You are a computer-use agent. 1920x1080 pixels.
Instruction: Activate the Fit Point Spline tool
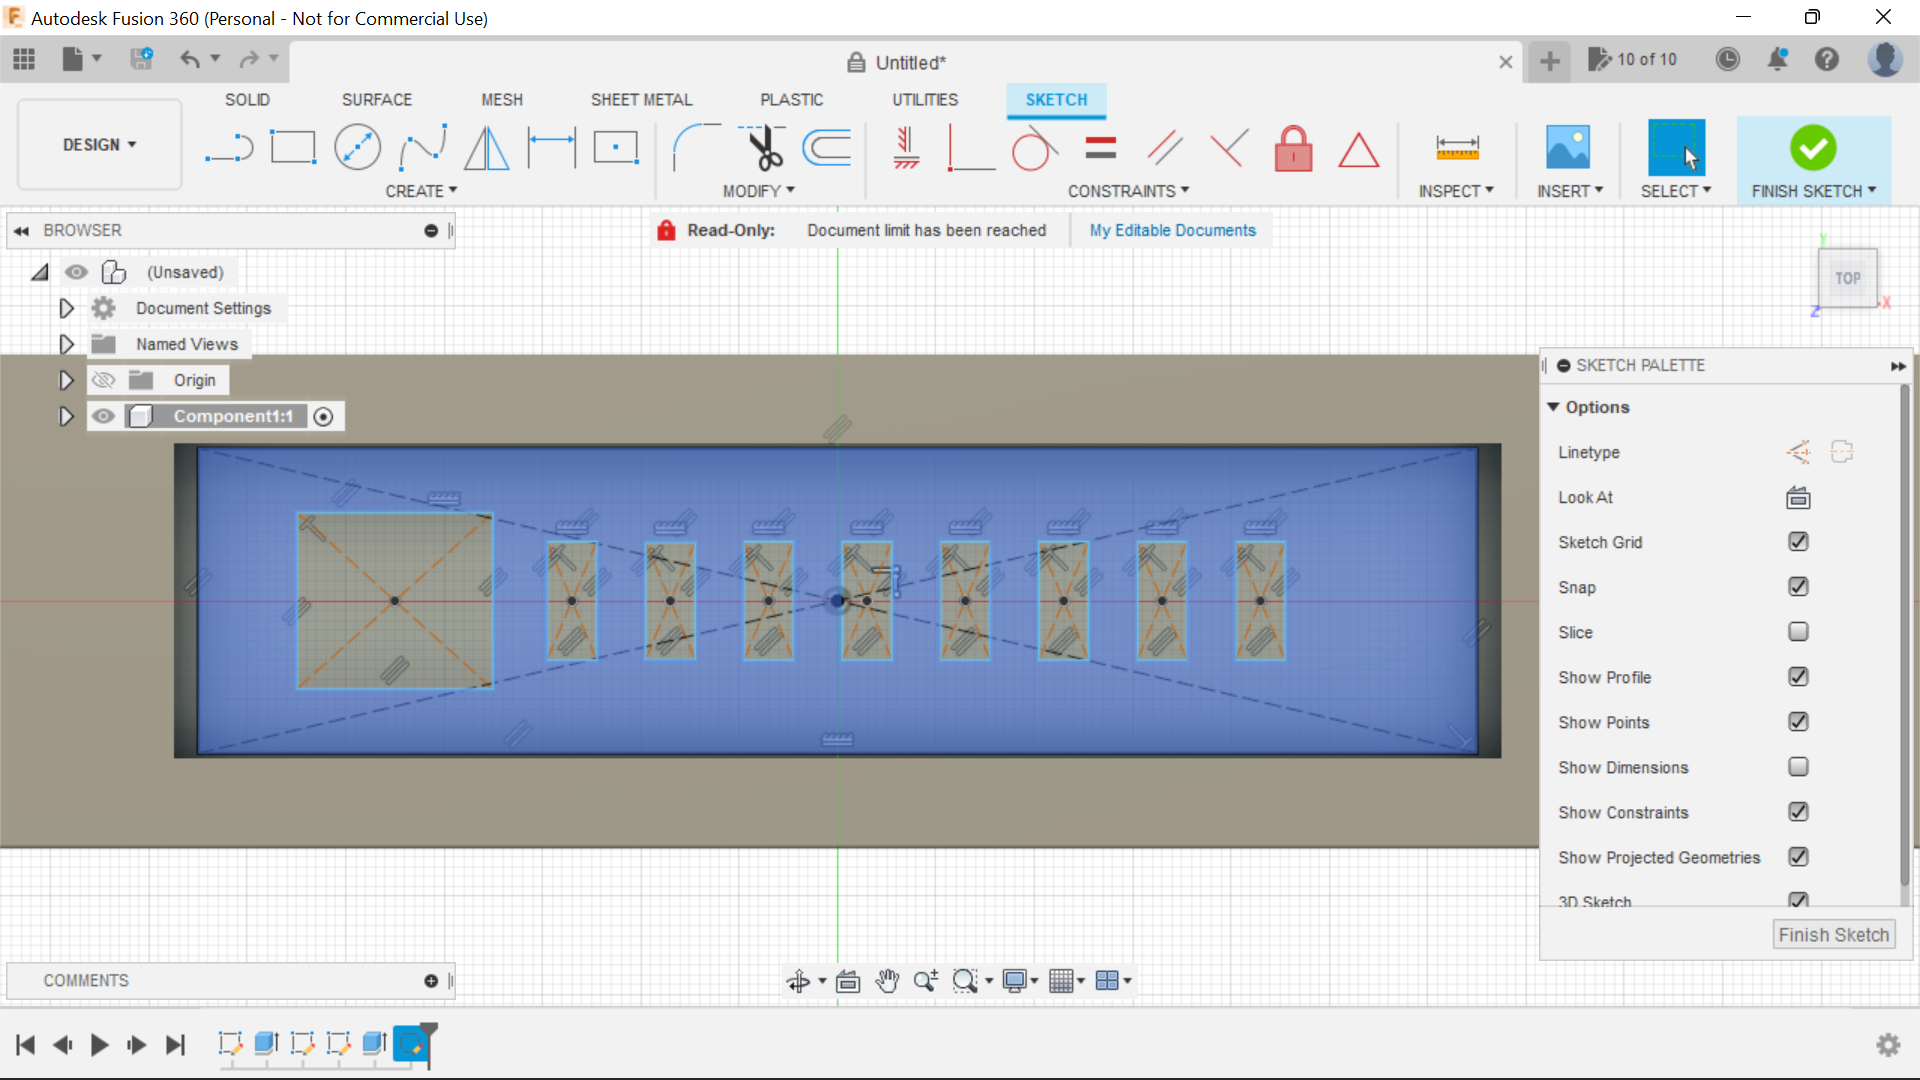click(421, 147)
